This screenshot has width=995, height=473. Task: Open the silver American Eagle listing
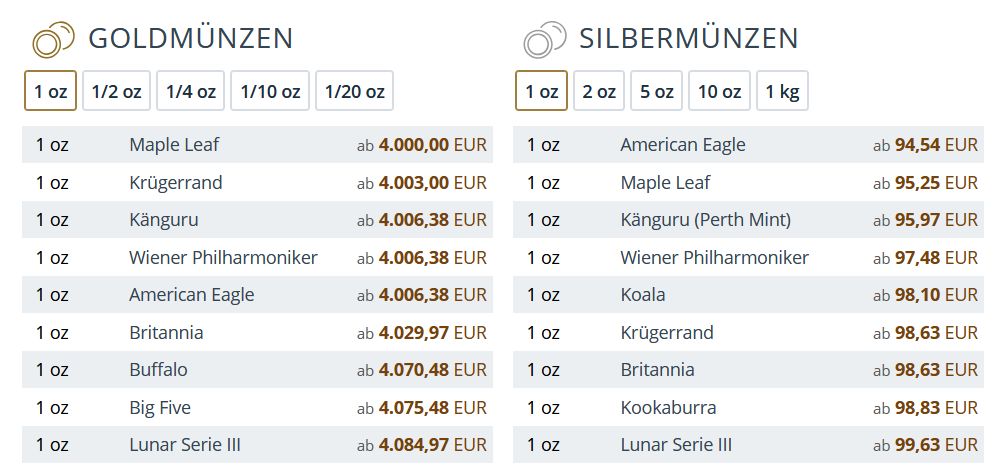coord(683,145)
